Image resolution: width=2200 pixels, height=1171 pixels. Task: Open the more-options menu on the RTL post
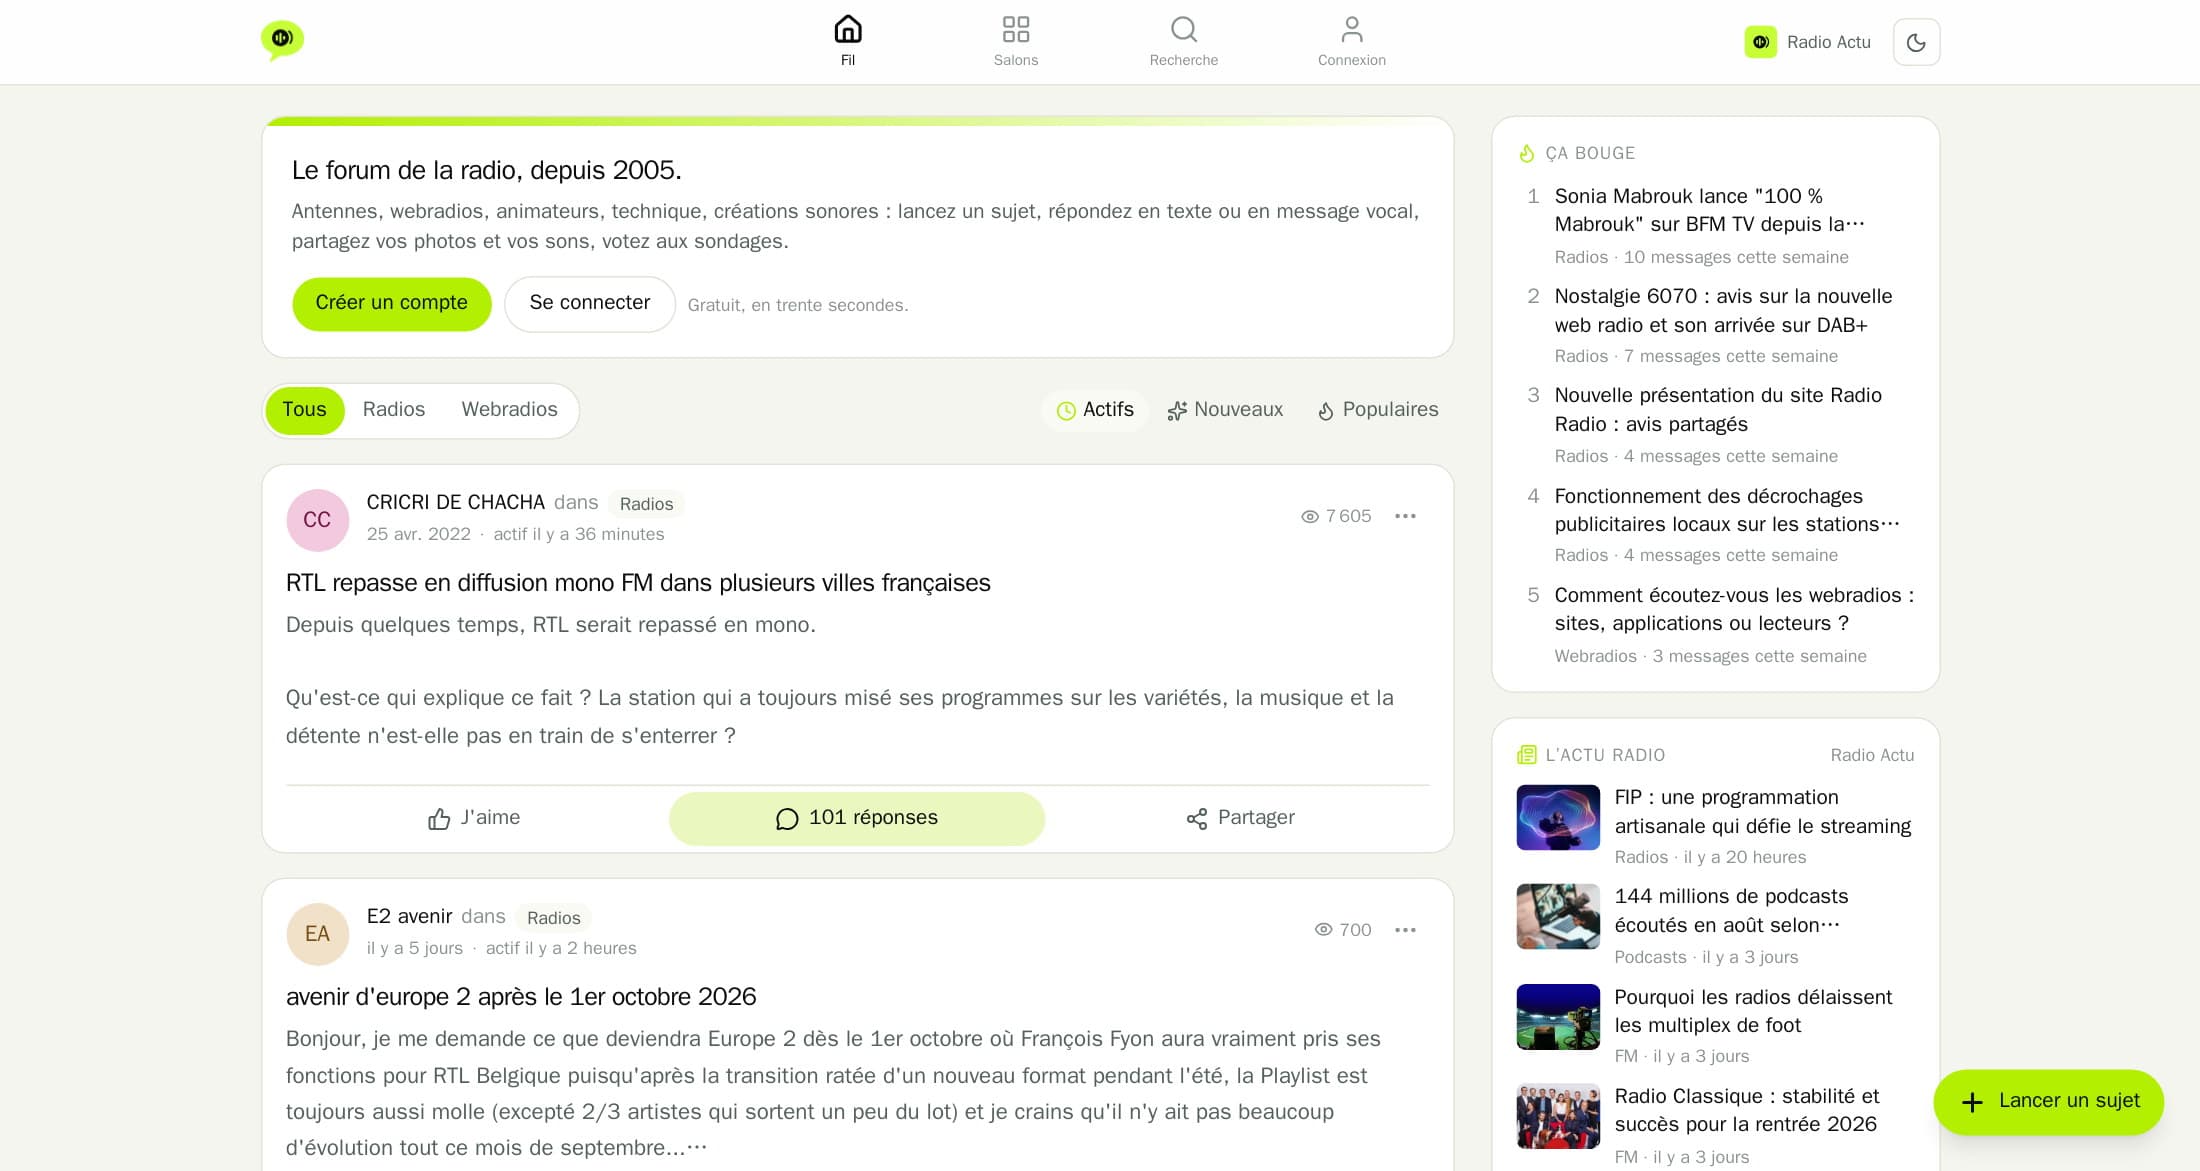[1405, 516]
